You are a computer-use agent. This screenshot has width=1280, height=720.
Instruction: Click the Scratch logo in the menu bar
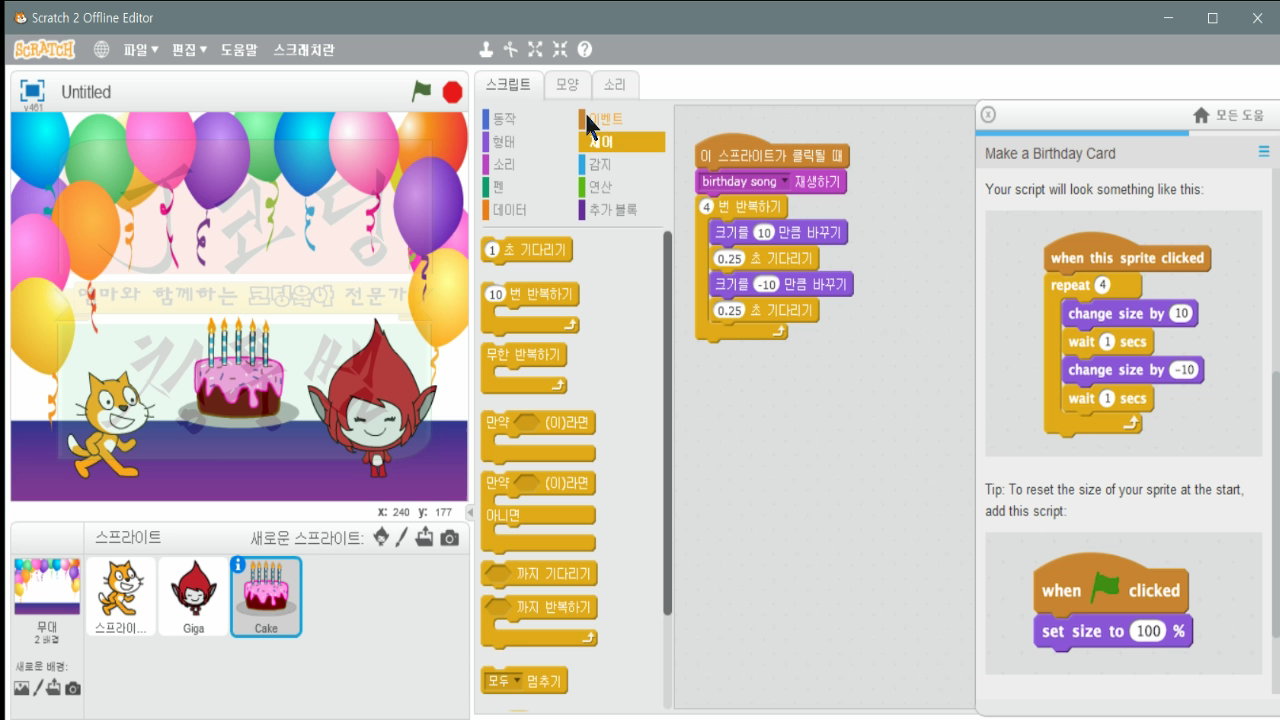[x=44, y=49]
